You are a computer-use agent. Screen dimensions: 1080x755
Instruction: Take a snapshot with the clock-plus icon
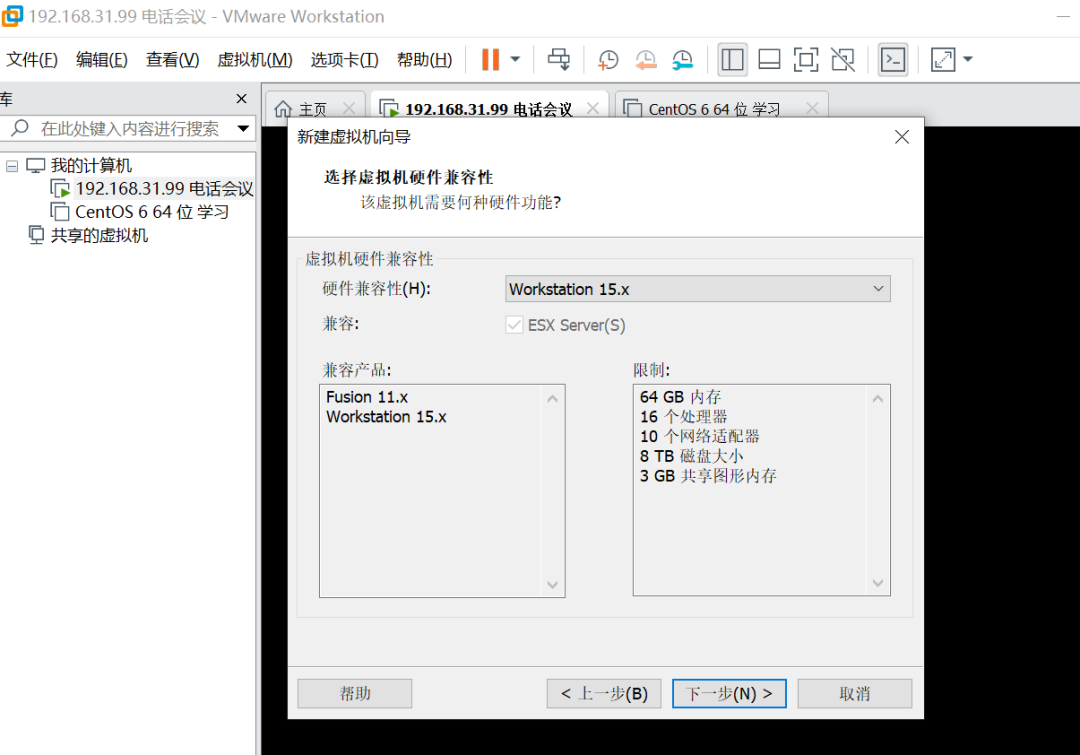click(x=608, y=60)
